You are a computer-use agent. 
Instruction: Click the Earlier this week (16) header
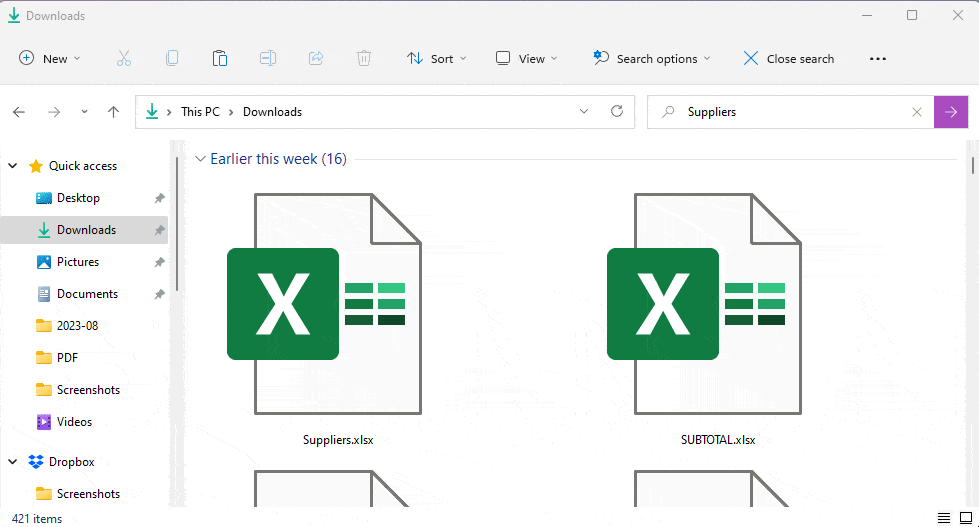278,159
